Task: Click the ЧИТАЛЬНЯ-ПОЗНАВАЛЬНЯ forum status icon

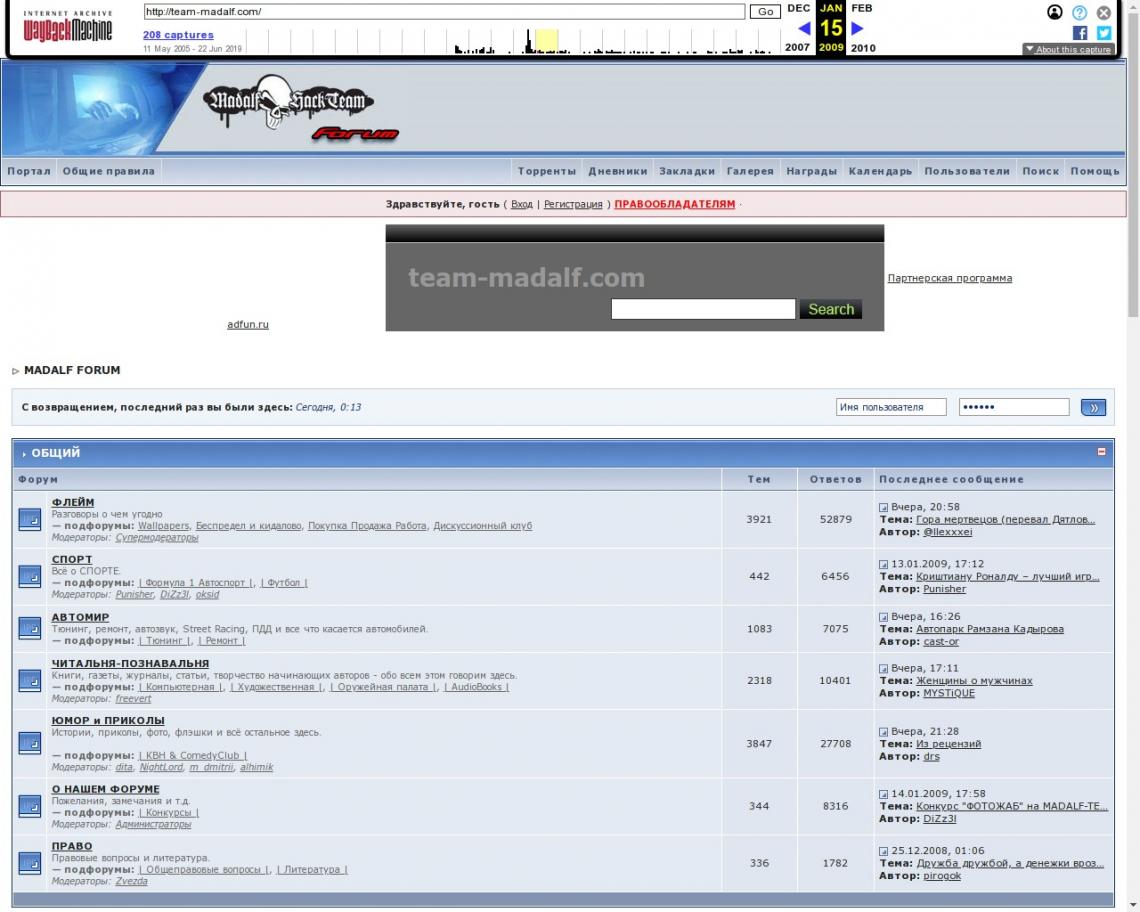Action: [30, 680]
